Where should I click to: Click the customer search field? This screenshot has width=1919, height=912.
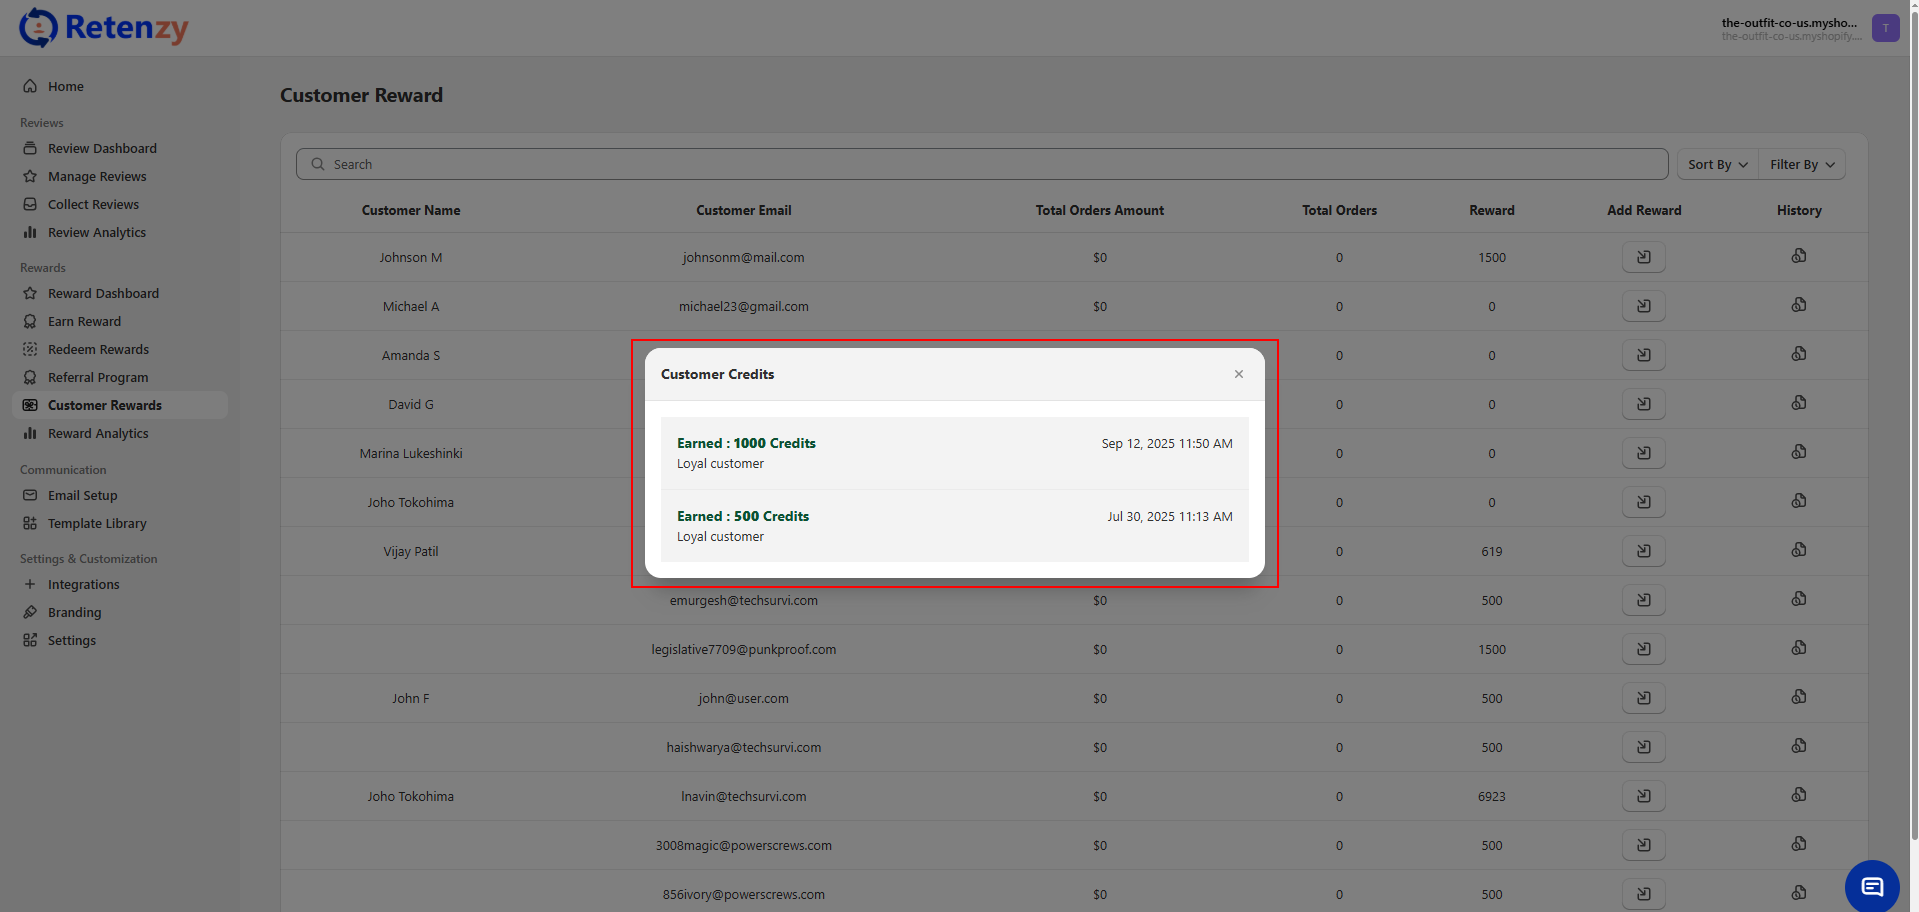(x=980, y=165)
